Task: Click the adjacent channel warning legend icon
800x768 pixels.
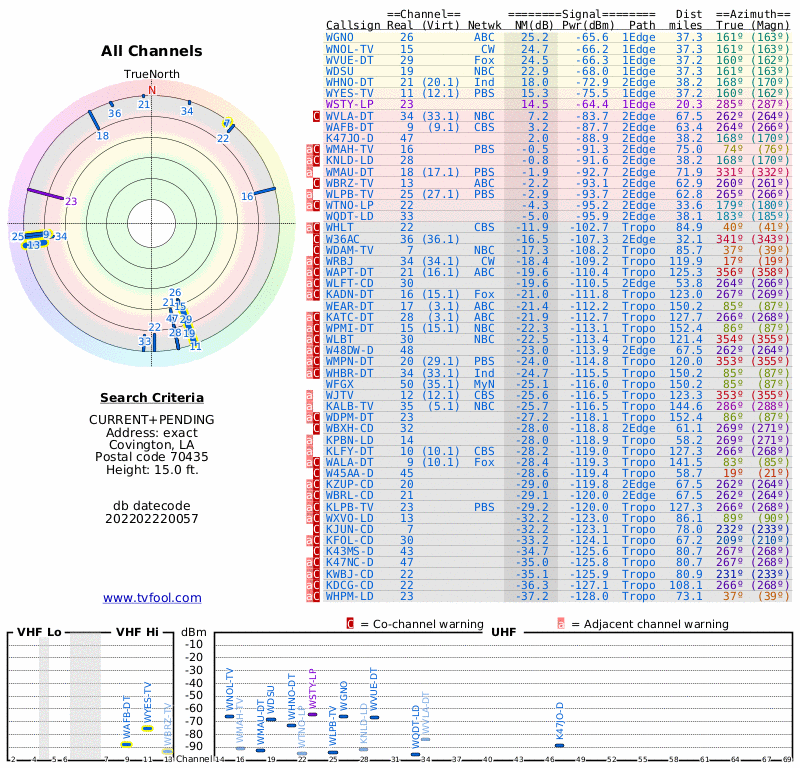Action: pos(561,624)
